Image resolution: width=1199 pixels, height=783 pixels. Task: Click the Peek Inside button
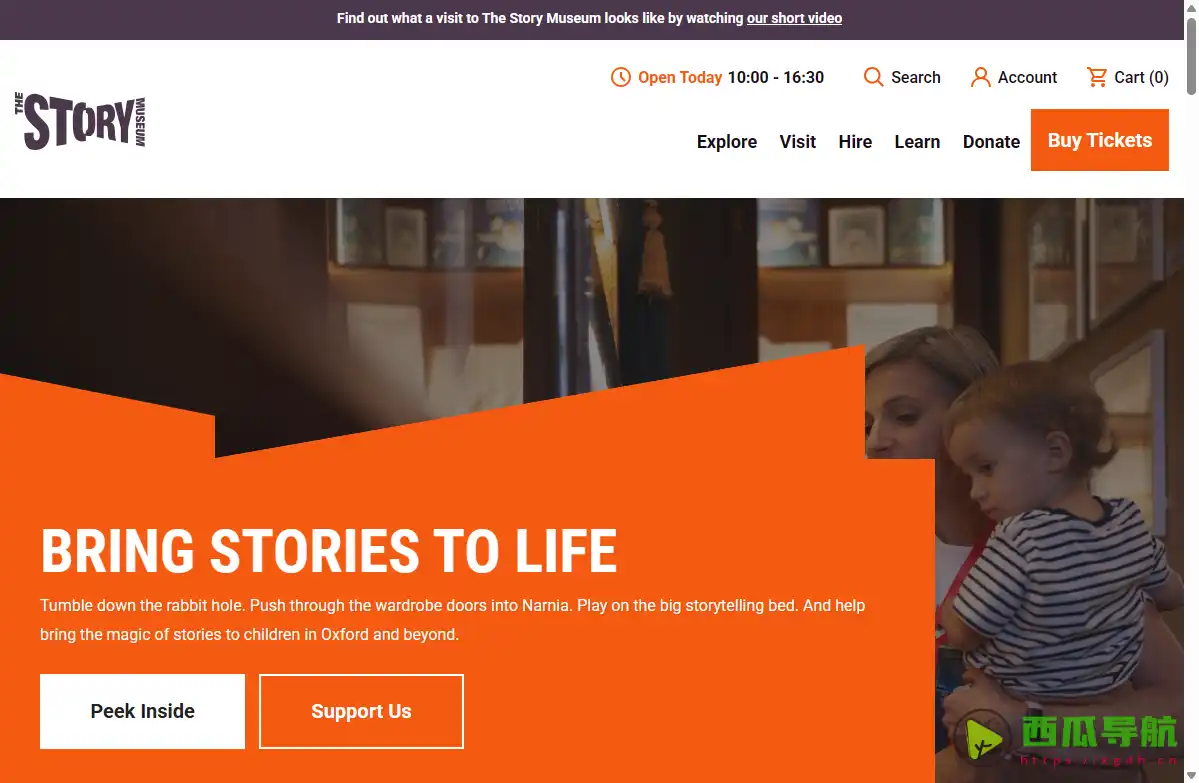click(x=142, y=711)
